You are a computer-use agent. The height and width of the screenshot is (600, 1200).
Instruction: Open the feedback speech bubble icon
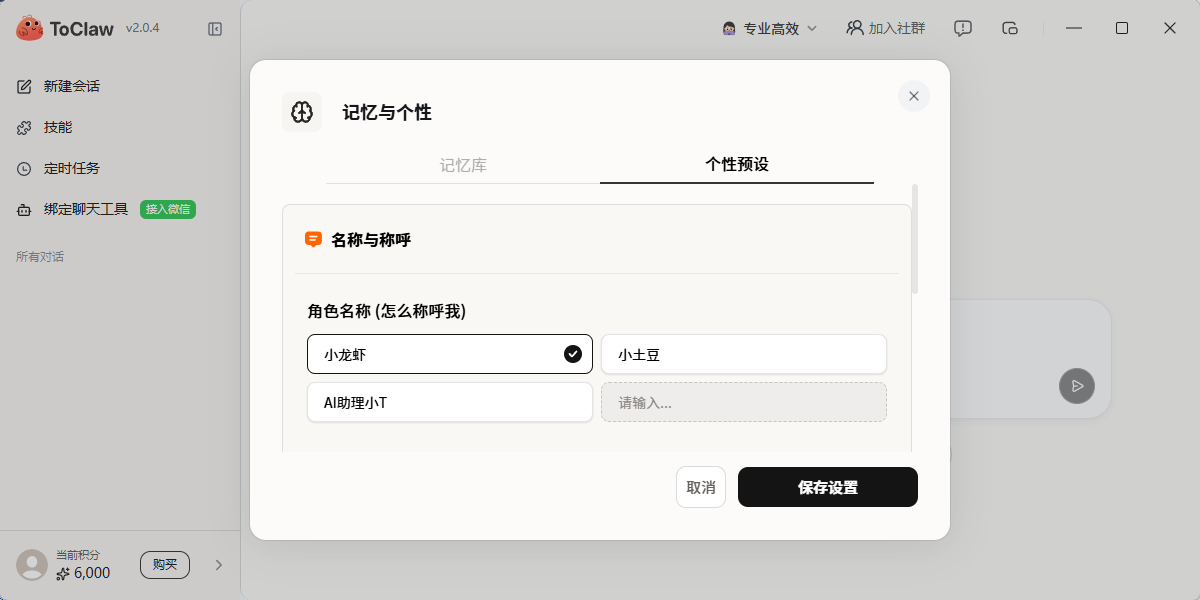click(963, 29)
